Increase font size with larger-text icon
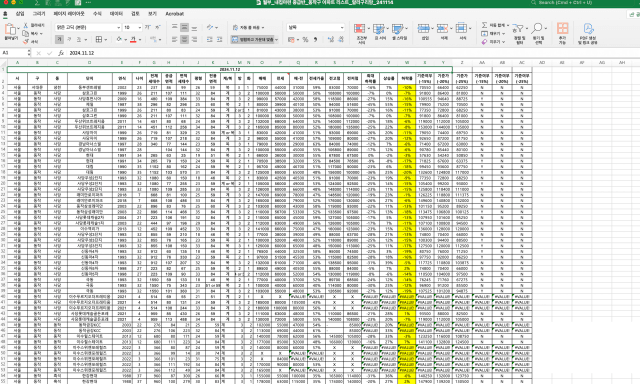The image size is (640, 384). coord(147,27)
